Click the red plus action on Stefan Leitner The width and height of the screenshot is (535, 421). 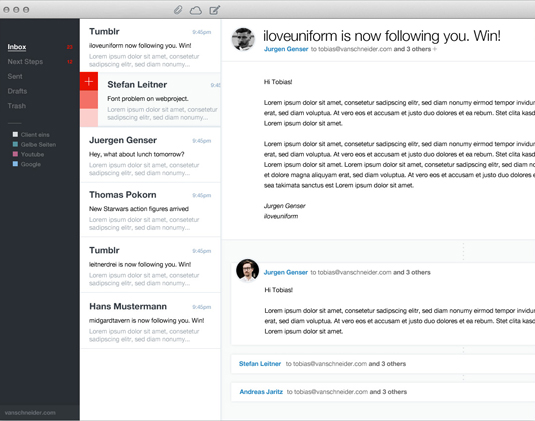pos(89,81)
